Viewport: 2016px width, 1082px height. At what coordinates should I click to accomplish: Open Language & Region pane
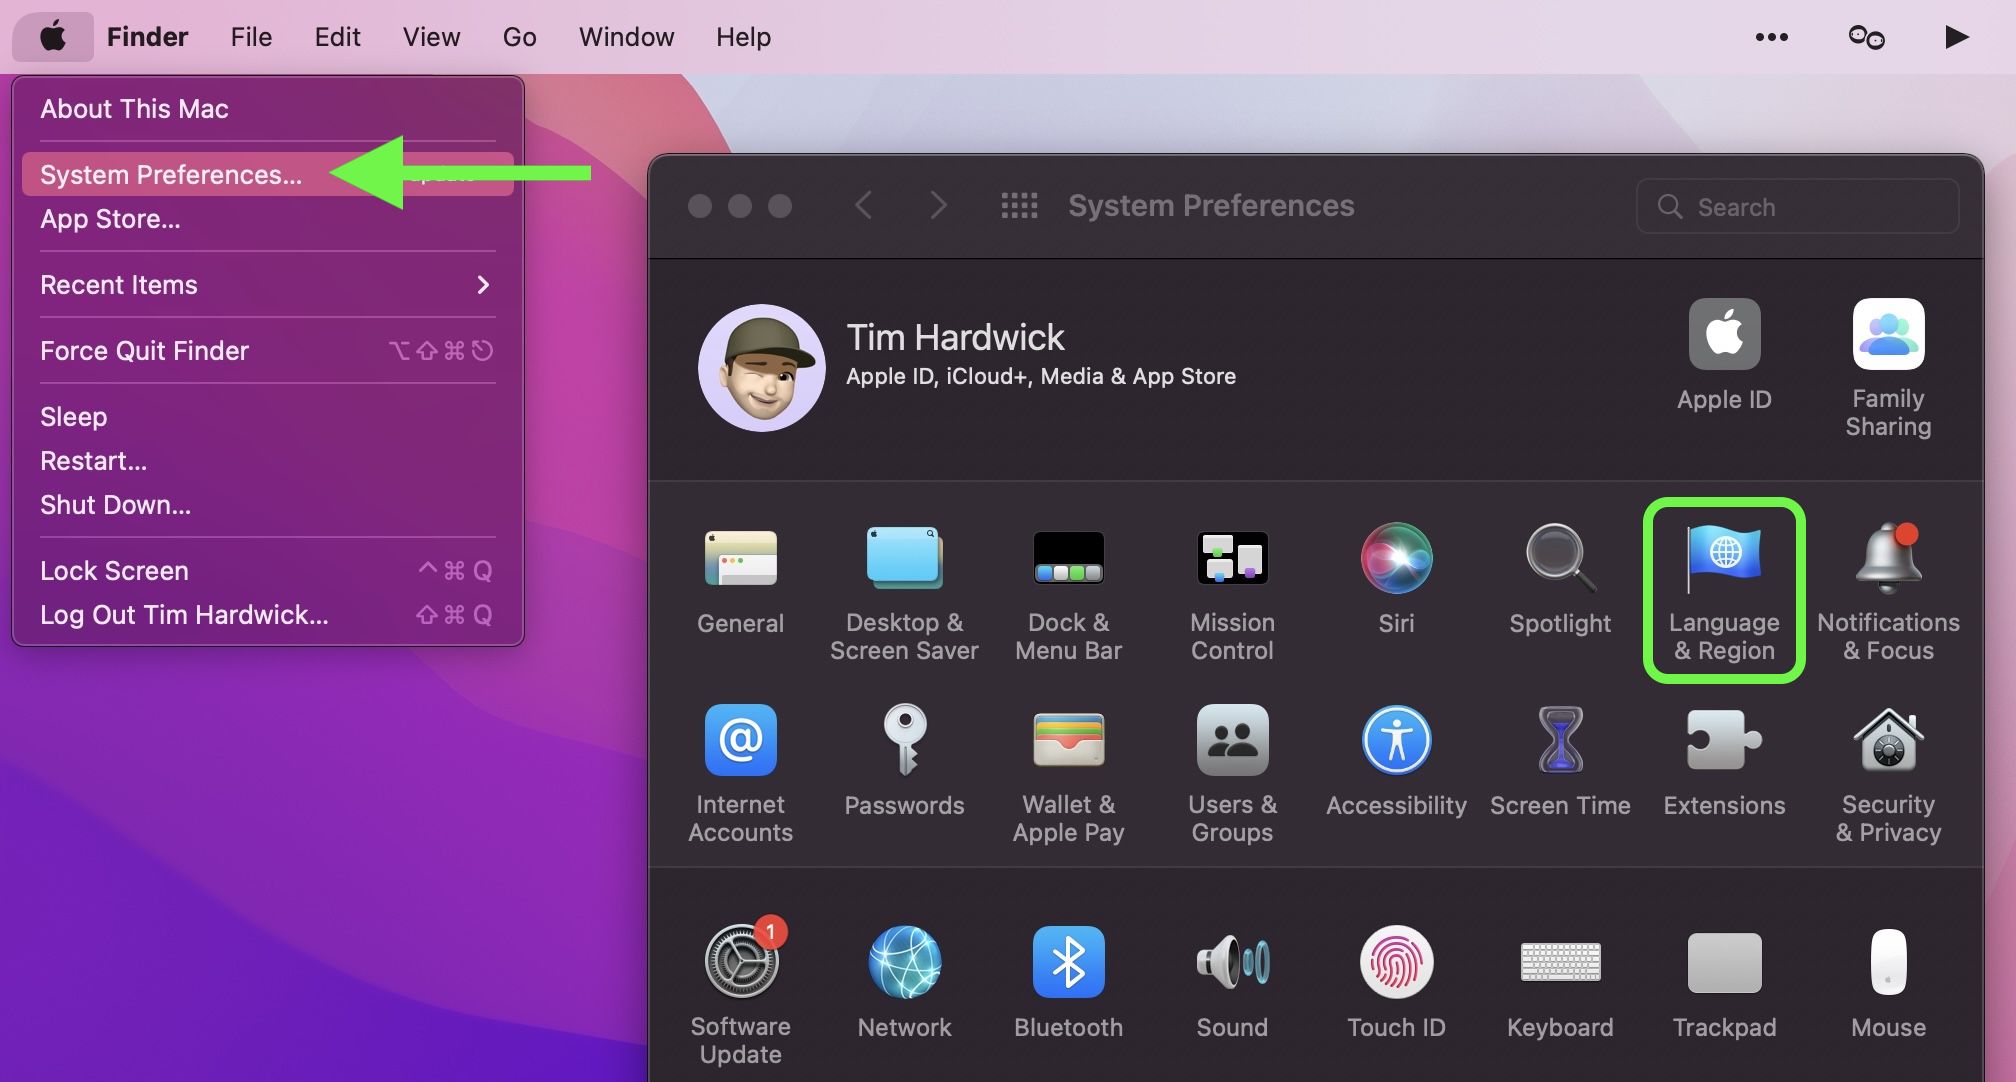tap(1724, 590)
